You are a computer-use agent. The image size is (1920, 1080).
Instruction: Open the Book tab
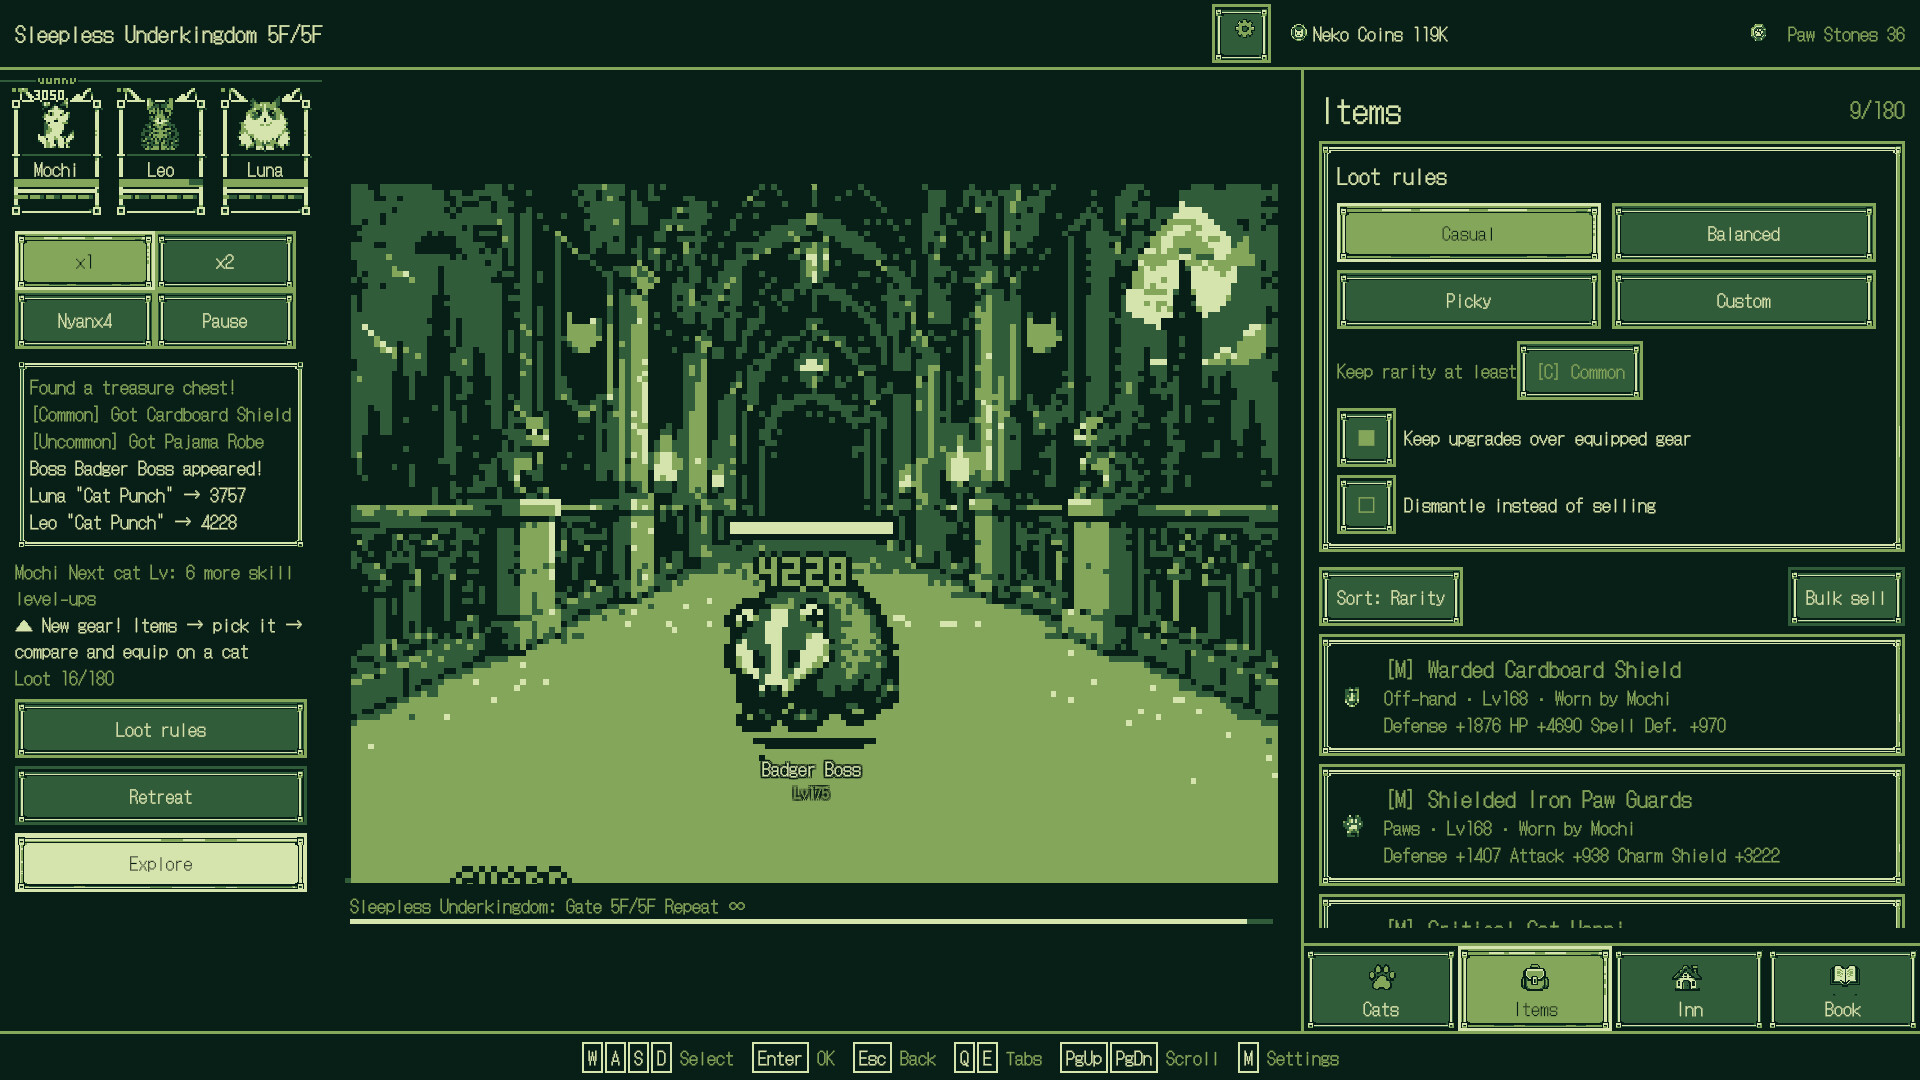pyautogui.click(x=1842, y=990)
